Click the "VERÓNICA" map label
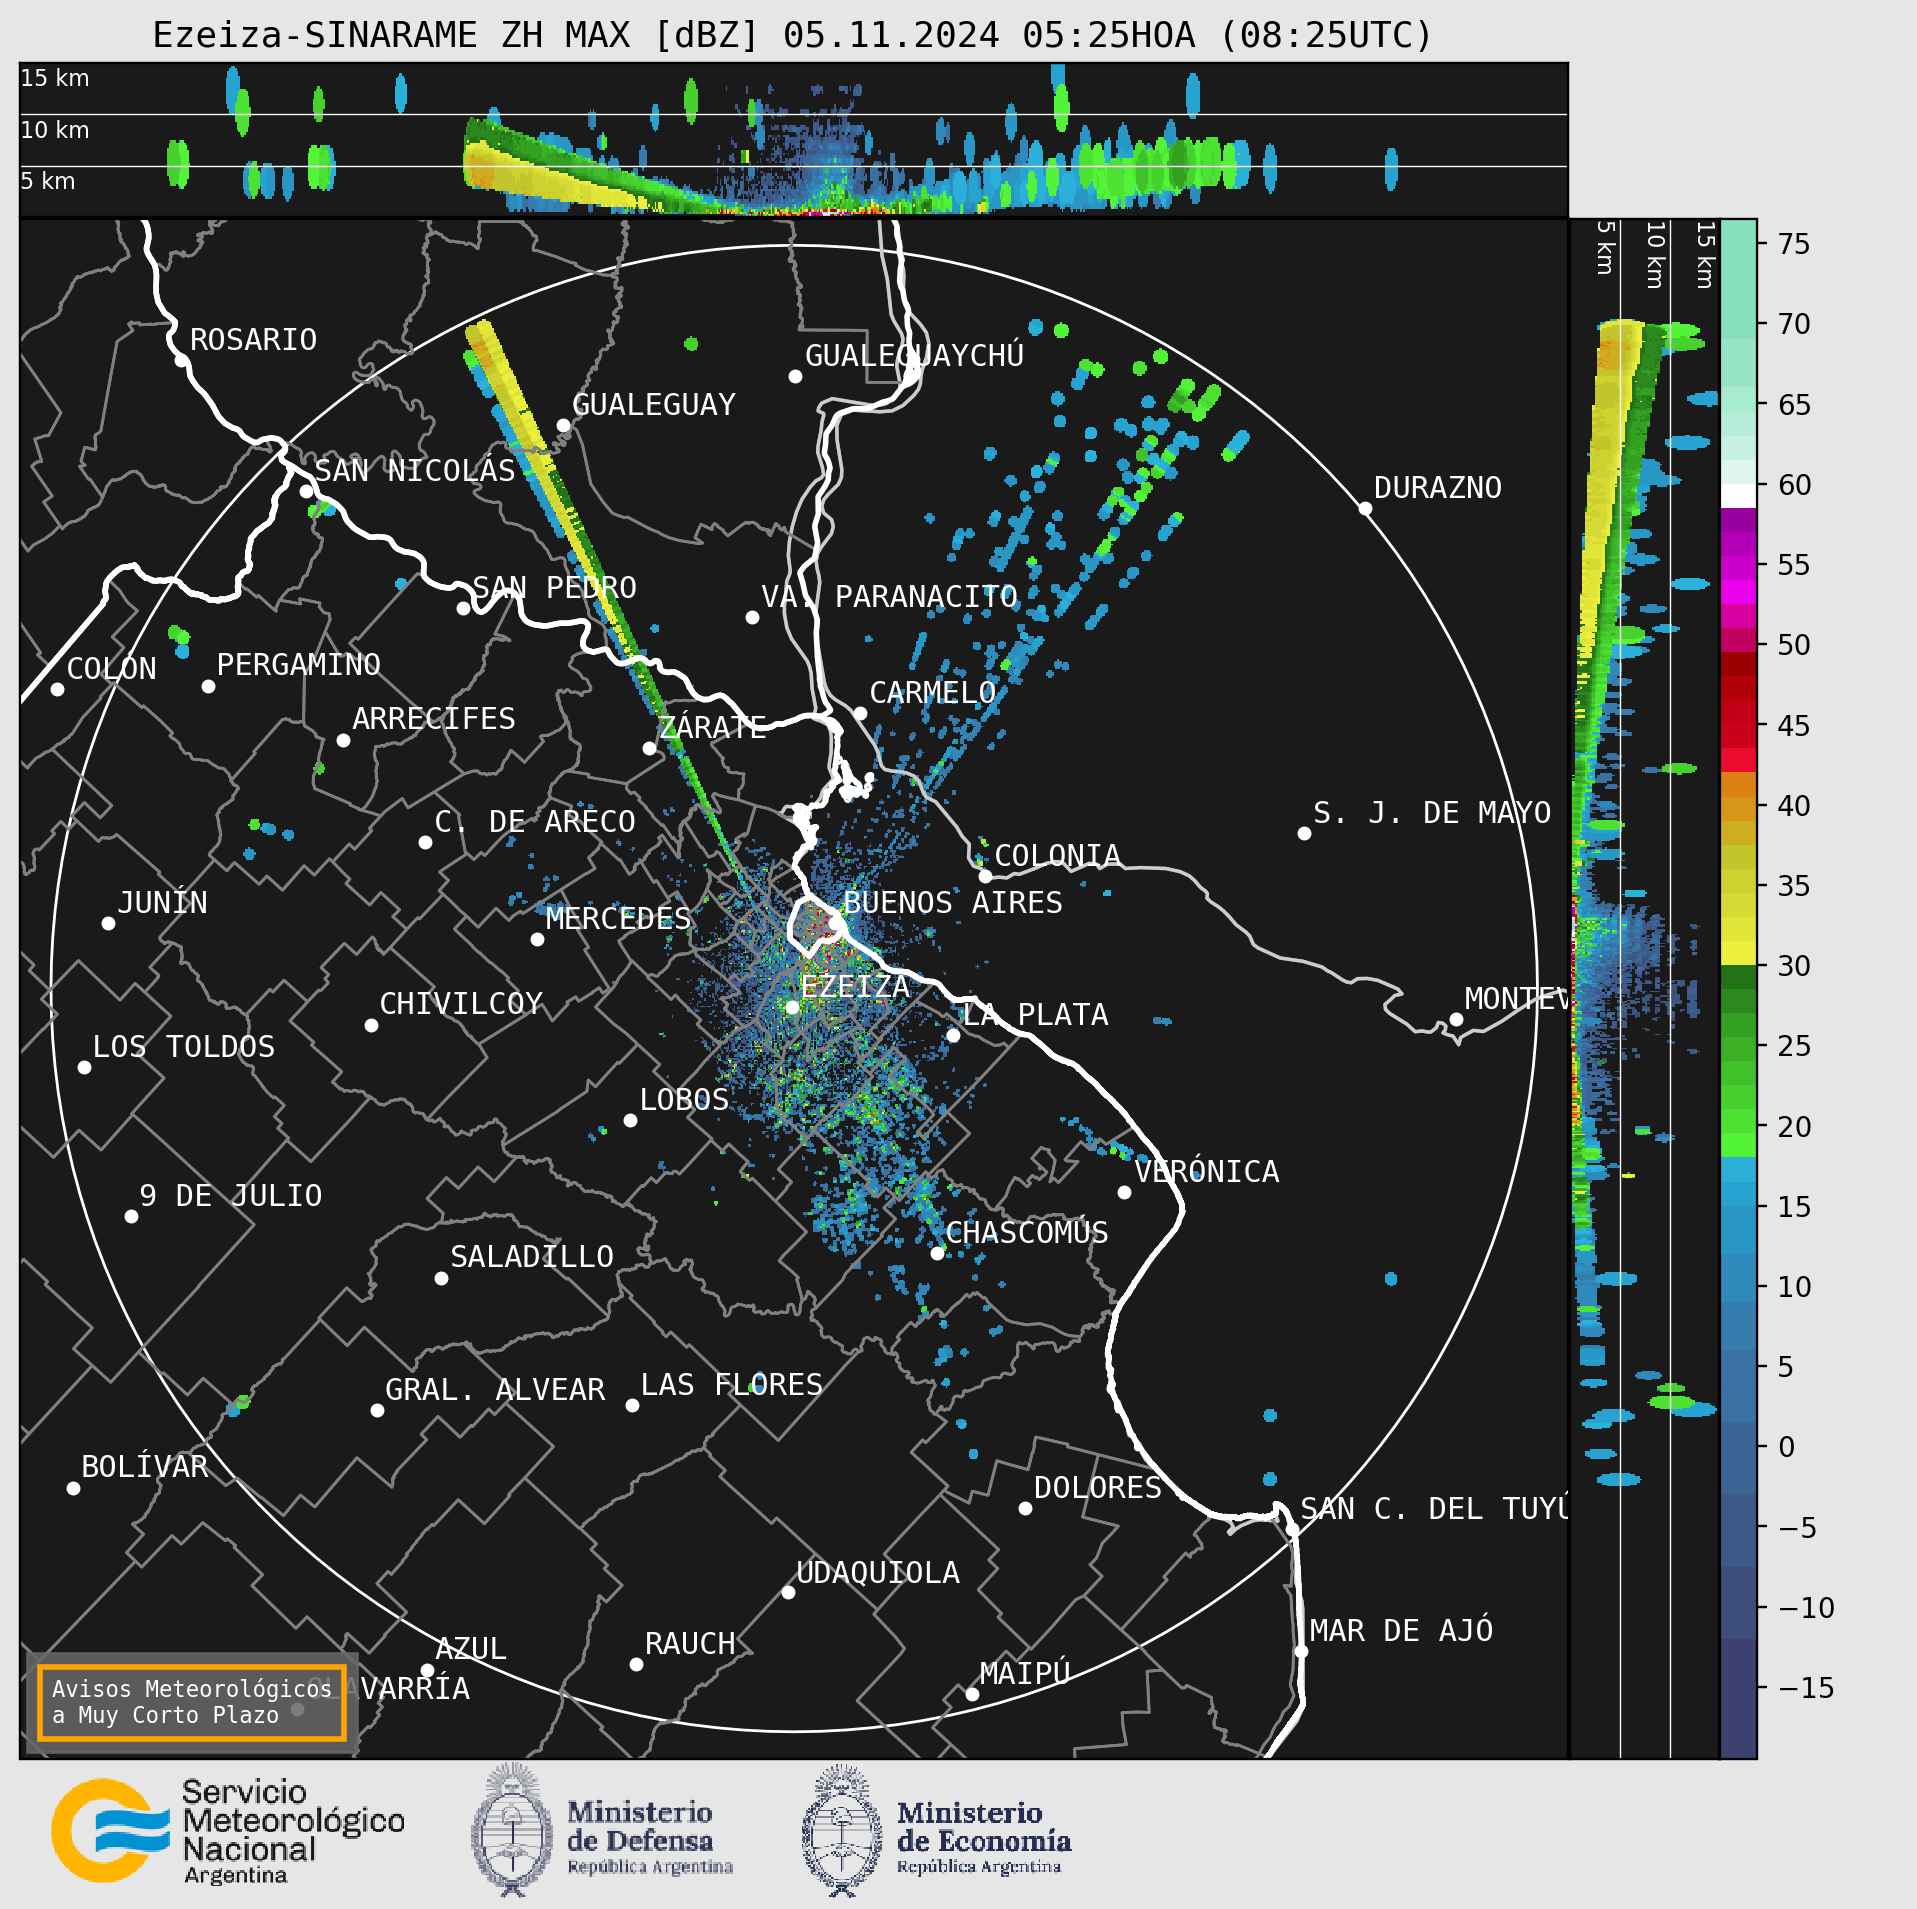Screen dimensions: 1917x1909 coord(1206,1171)
